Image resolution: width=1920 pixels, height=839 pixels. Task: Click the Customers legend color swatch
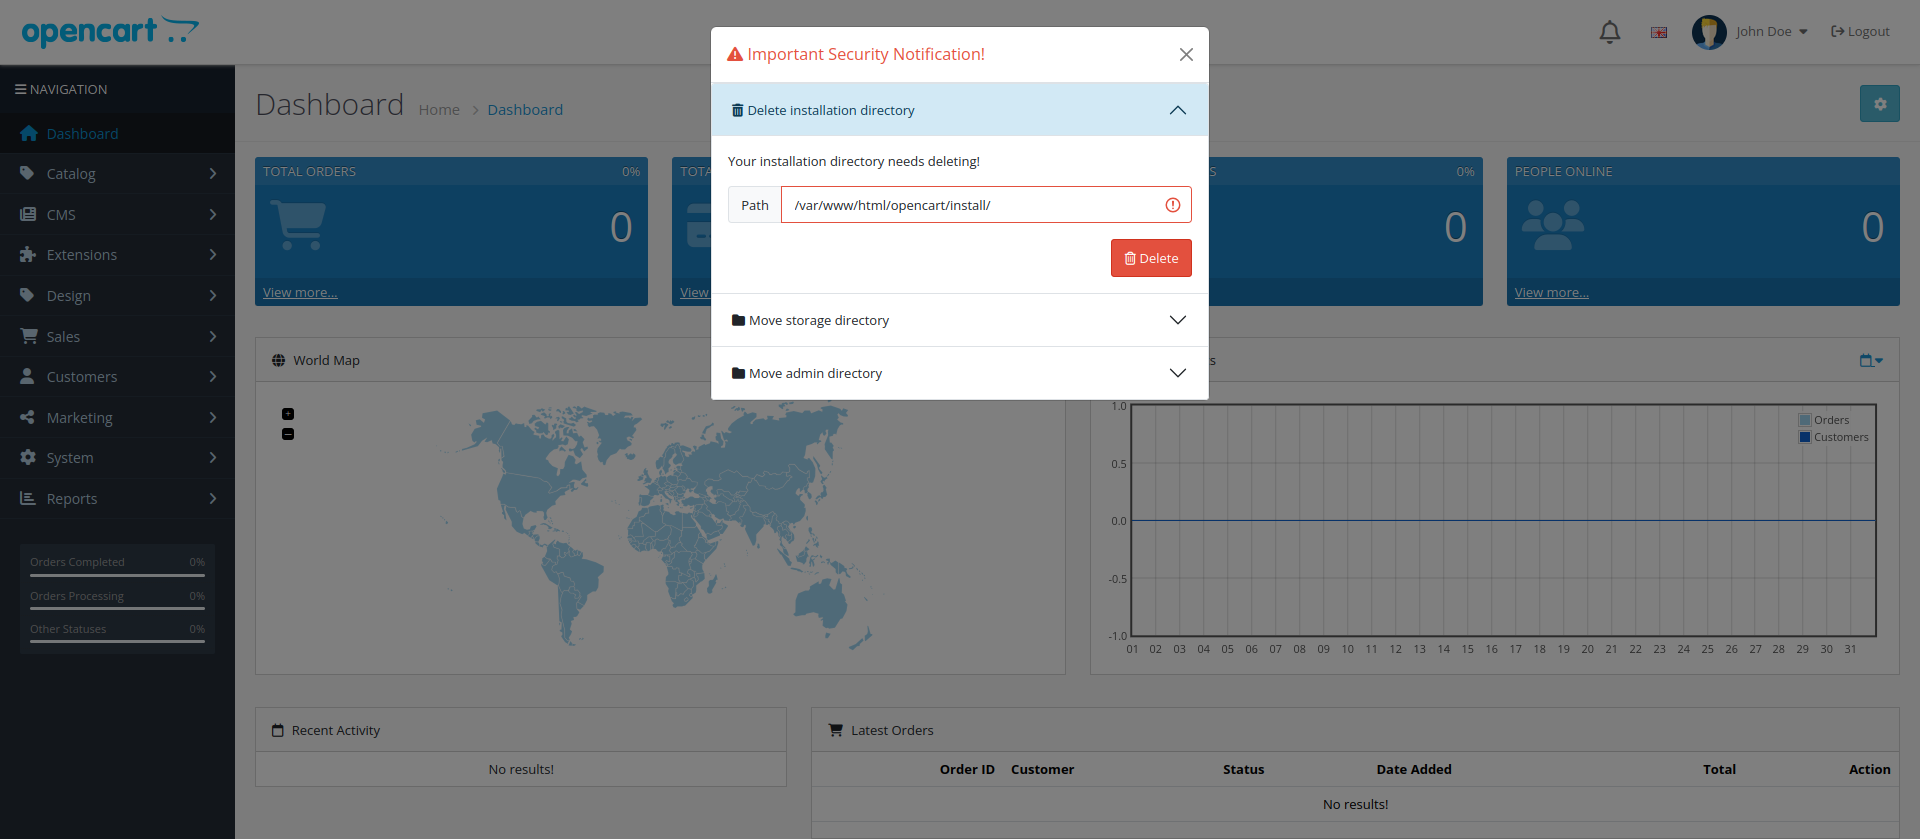[x=1805, y=437]
